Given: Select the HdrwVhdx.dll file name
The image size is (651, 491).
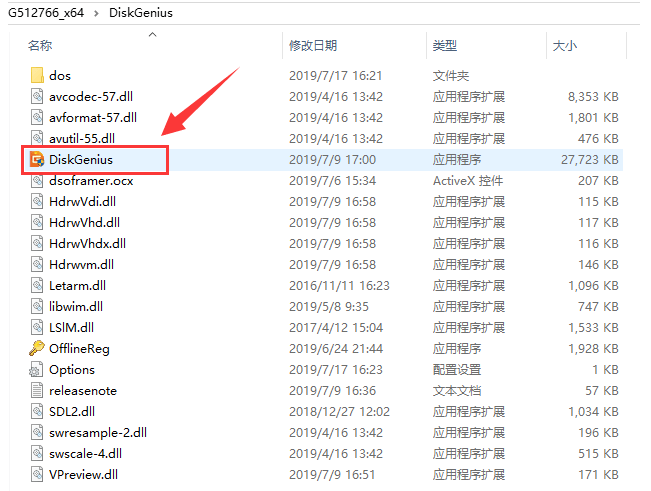Looking at the screenshot, I should [87, 243].
